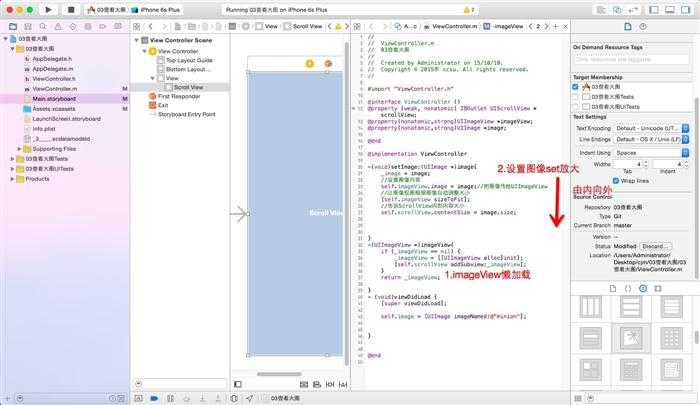This screenshot has height=405, width=700.
Task: Click the On Demand Resource Tags field
Action: pos(632,59)
